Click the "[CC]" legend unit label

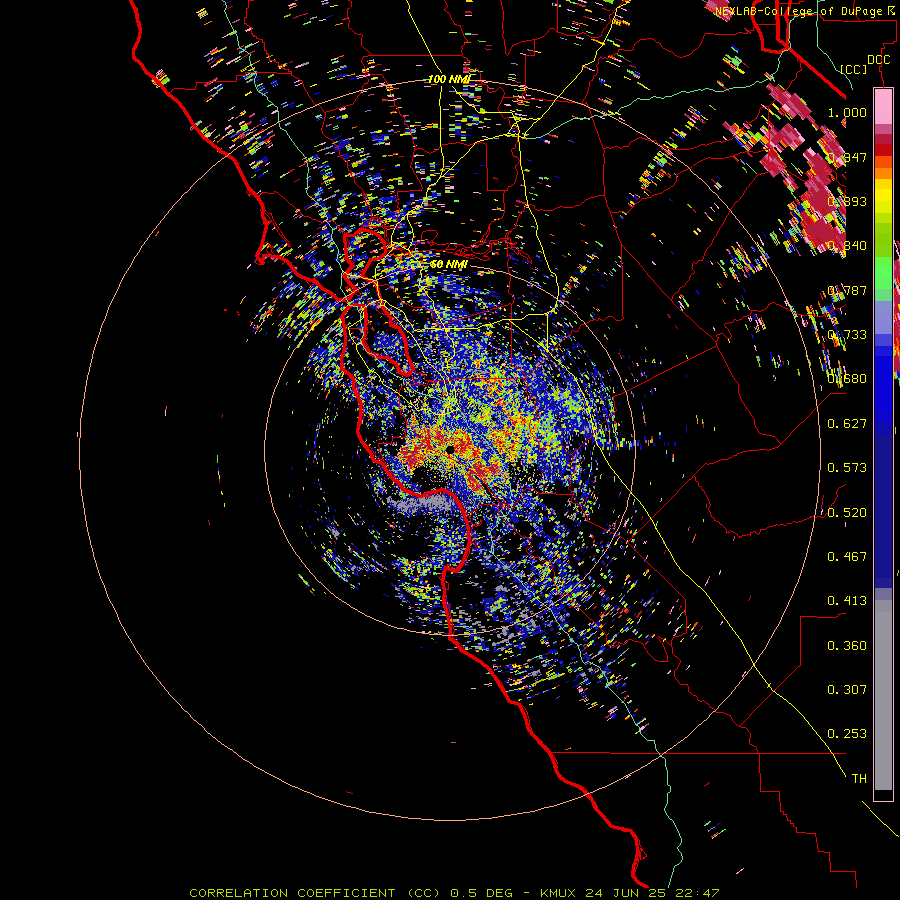pos(854,69)
